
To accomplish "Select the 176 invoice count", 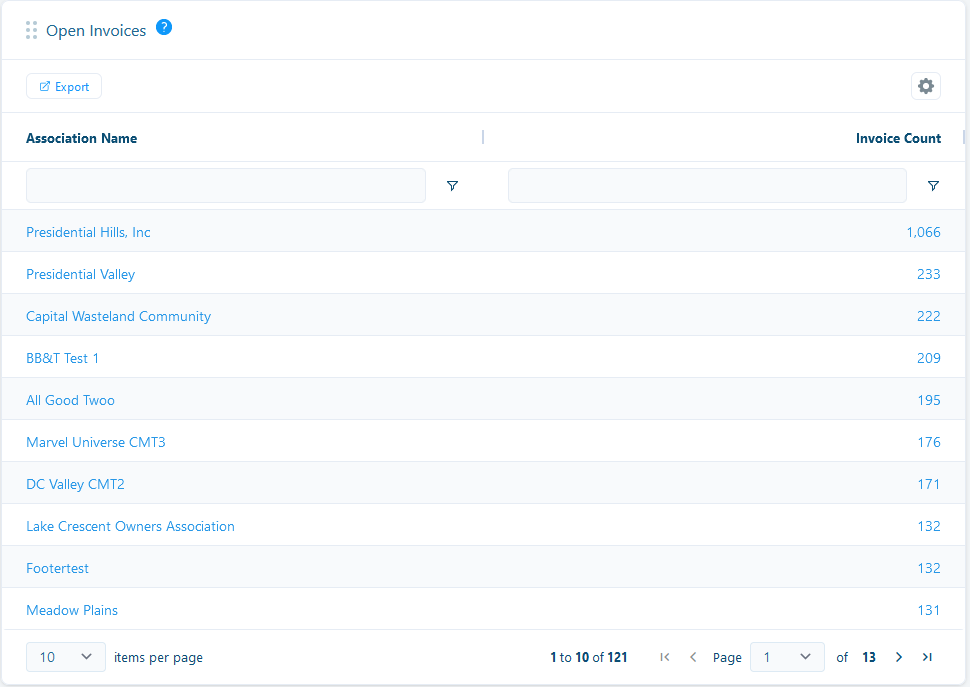I will coord(929,442).
